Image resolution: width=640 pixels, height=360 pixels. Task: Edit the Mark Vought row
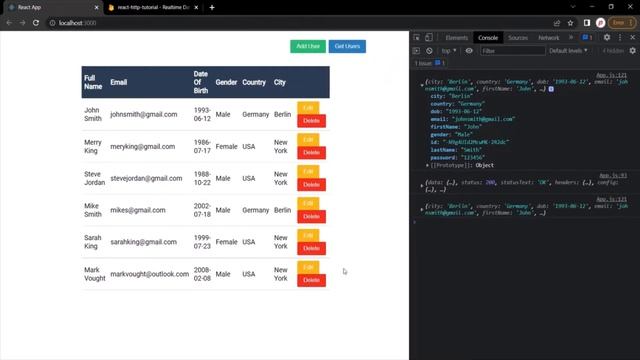point(308,267)
